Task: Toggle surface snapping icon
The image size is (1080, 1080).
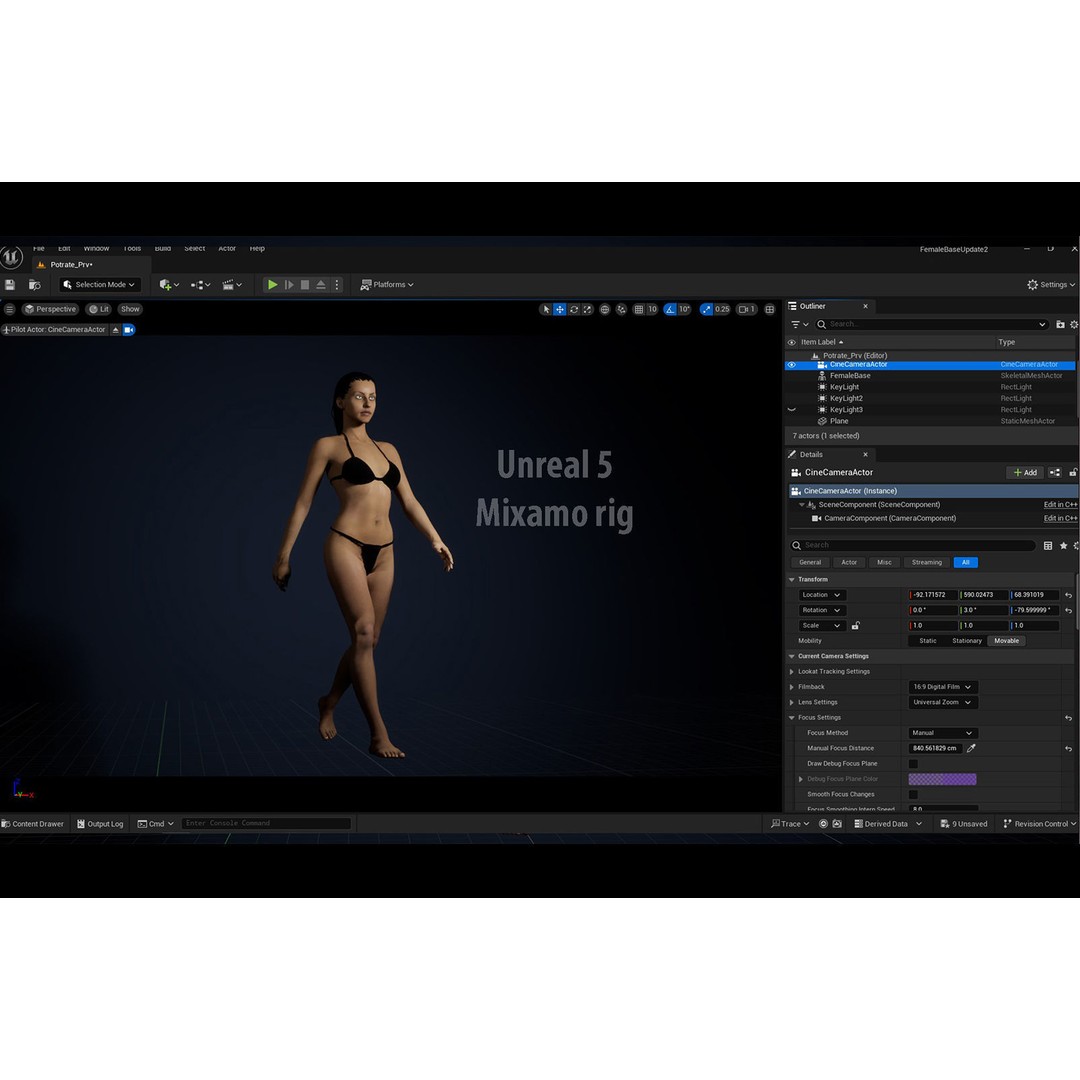Action: coord(621,309)
